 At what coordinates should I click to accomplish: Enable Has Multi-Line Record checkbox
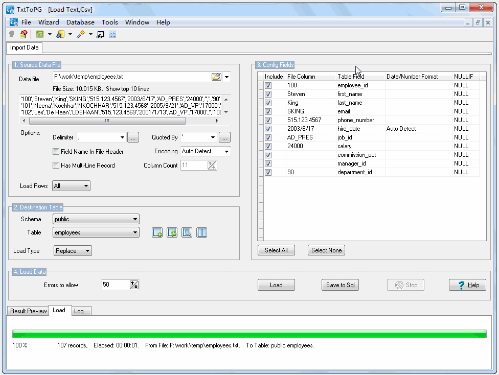pyautogui.click(x=56, y=165)
